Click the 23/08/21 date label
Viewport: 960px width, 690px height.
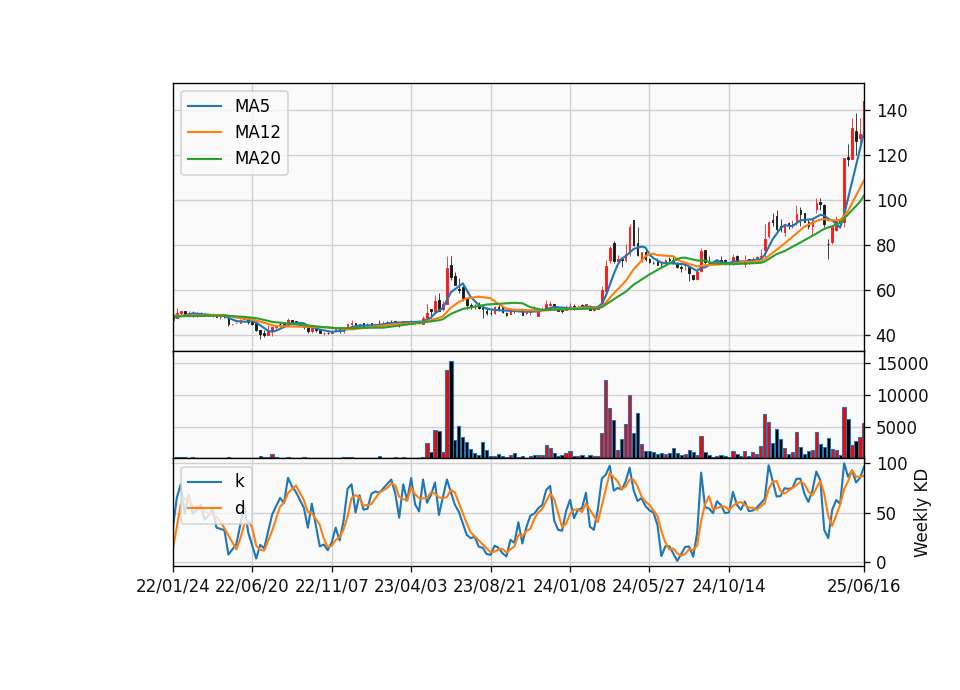[x=490, y=587]
